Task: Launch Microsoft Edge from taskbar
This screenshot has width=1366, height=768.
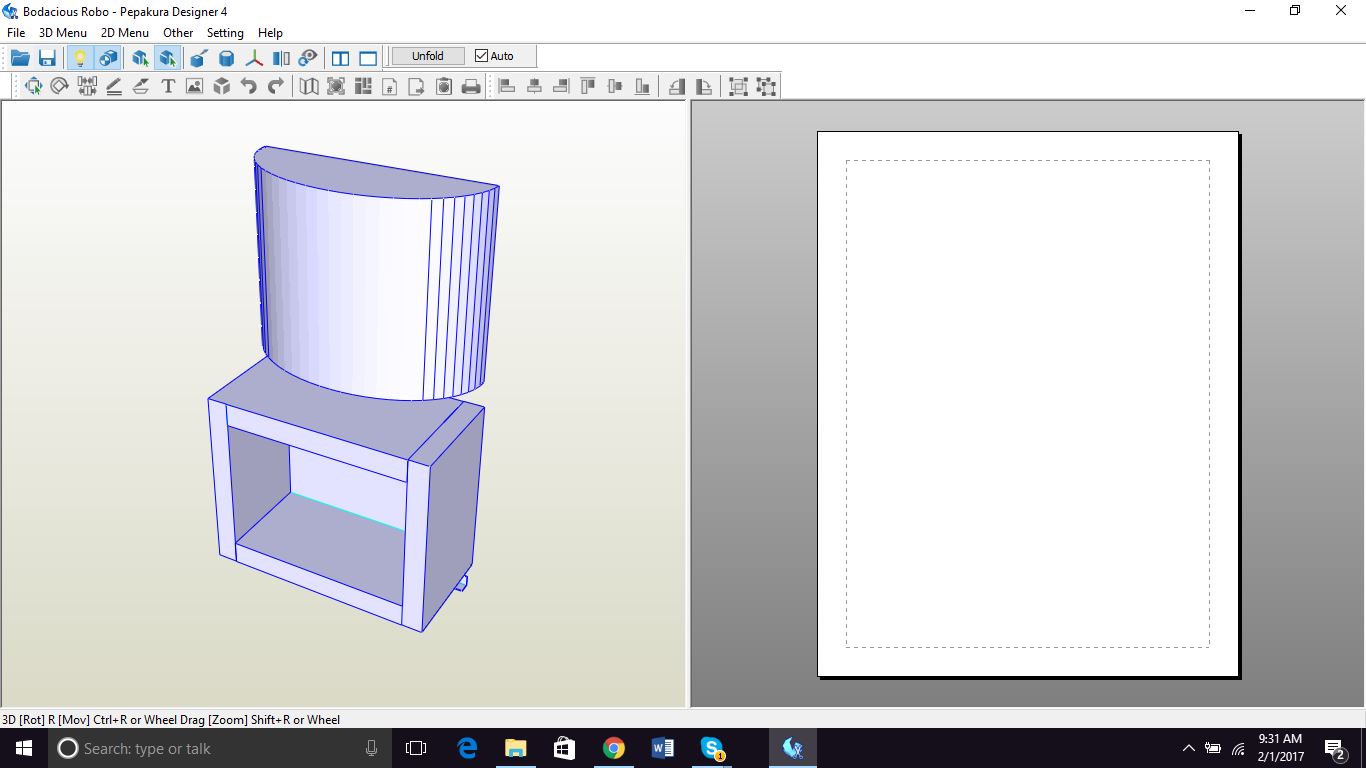Action: tap(467, 748)
